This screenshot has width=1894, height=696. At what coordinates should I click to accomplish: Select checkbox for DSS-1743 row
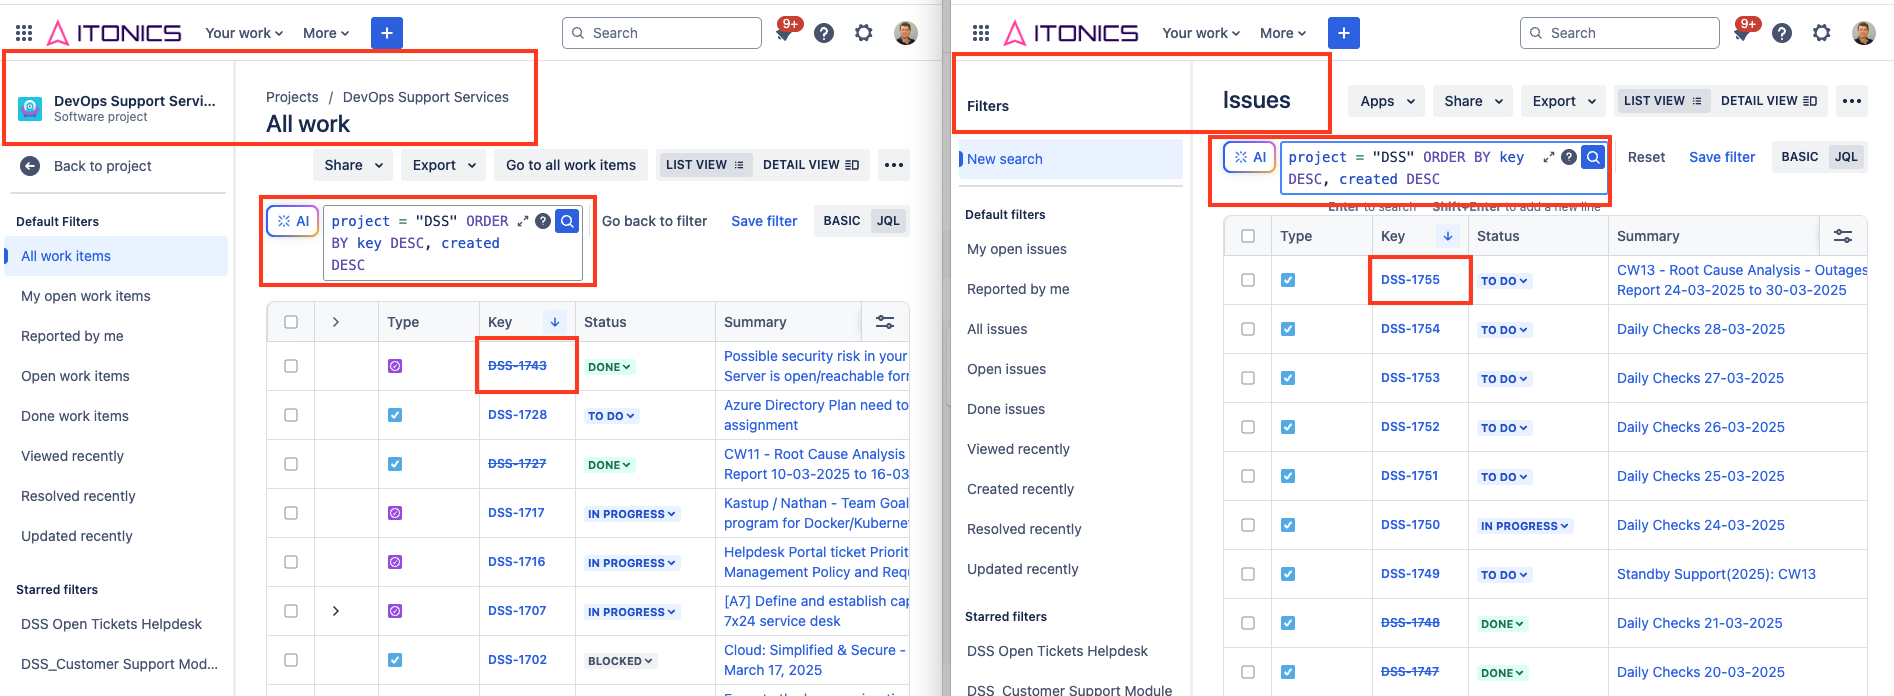(291, 366)
